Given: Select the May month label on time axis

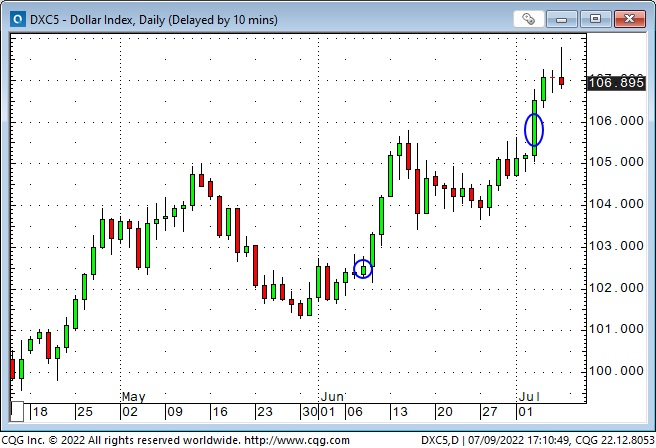Looking at the screenshot, I should pyautogui.click(x=133, y=397).
